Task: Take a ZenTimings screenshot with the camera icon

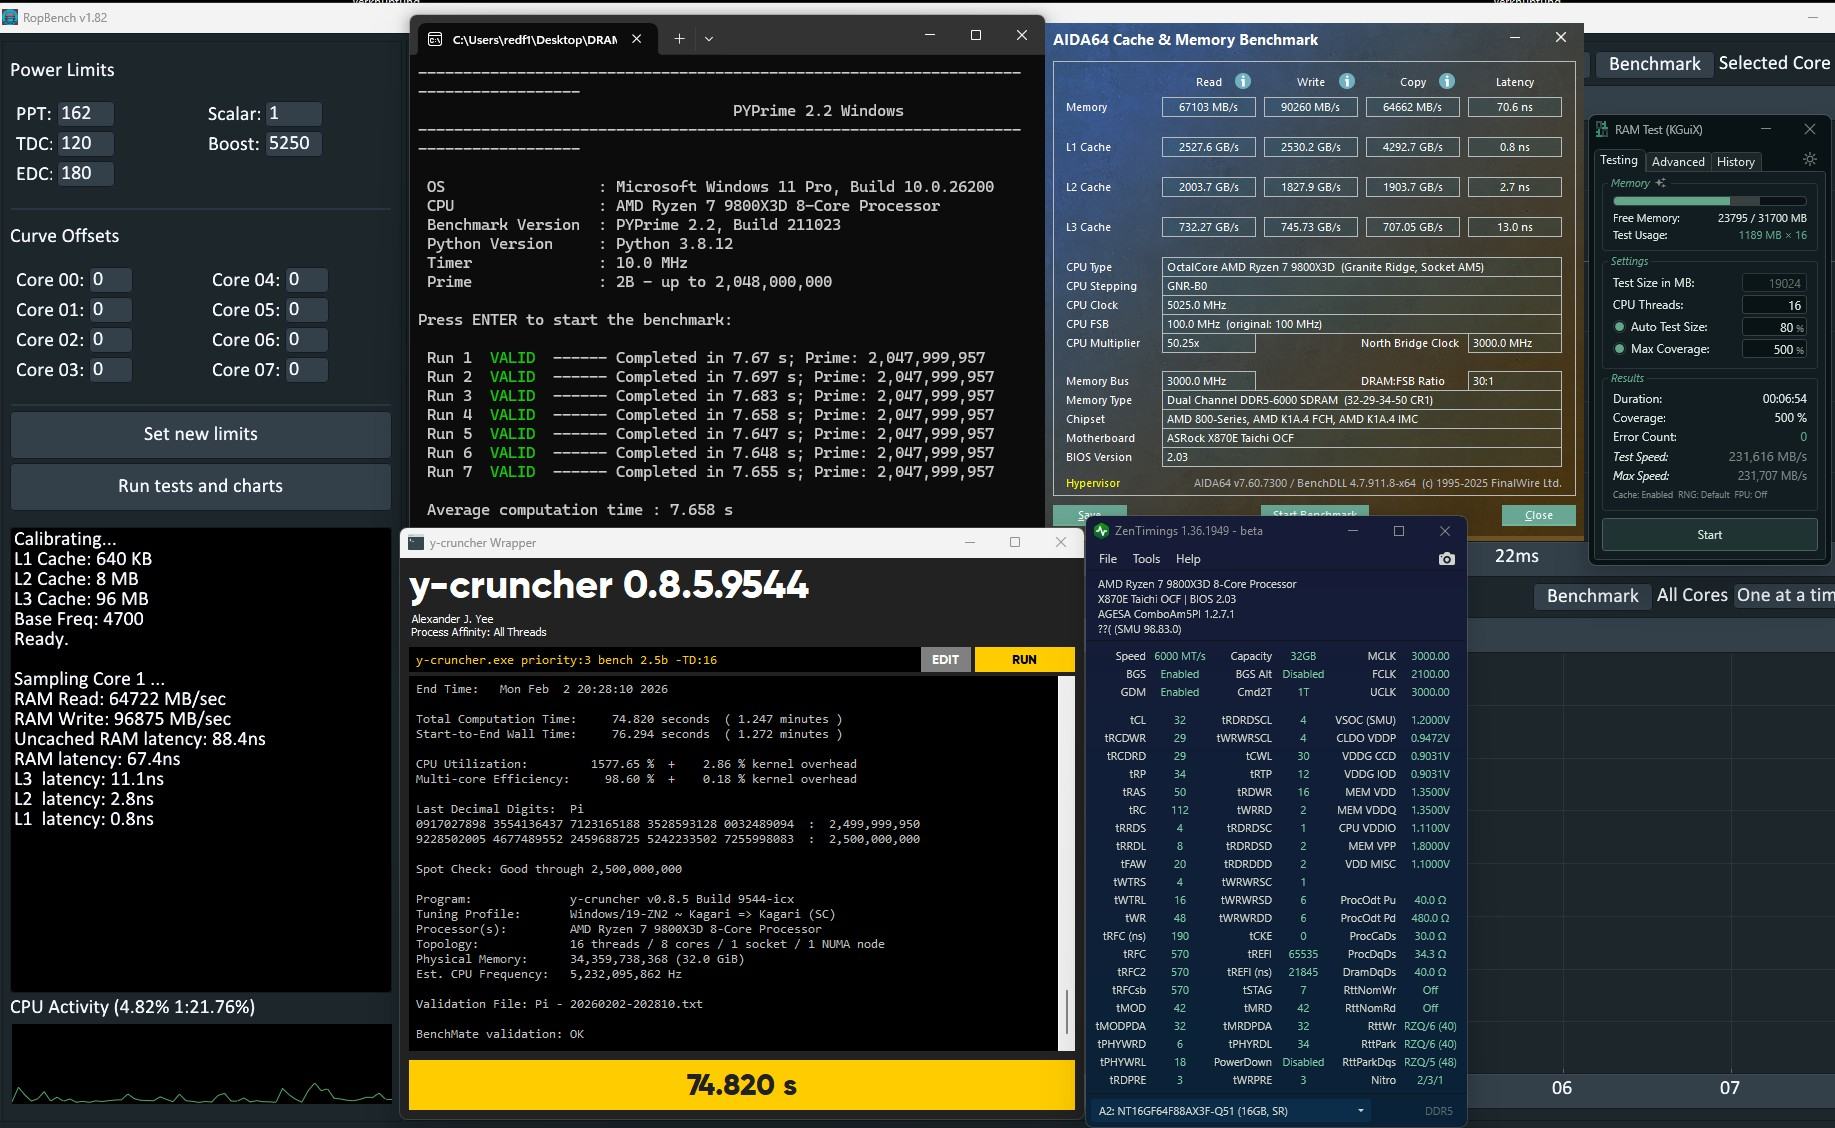Action: (1446, 559)
